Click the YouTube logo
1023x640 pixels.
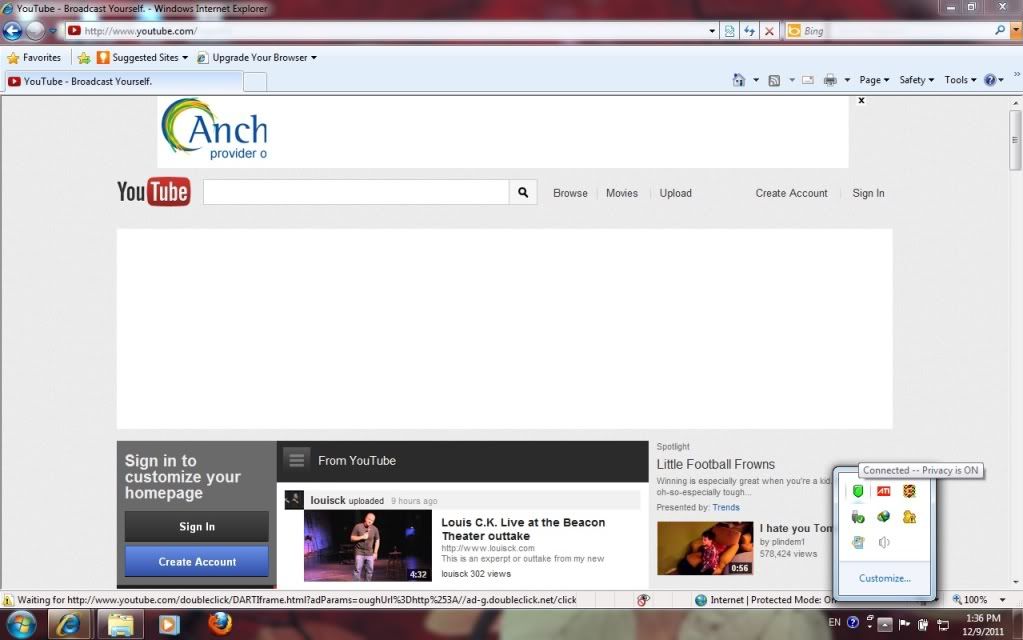(x=154, y=192)
